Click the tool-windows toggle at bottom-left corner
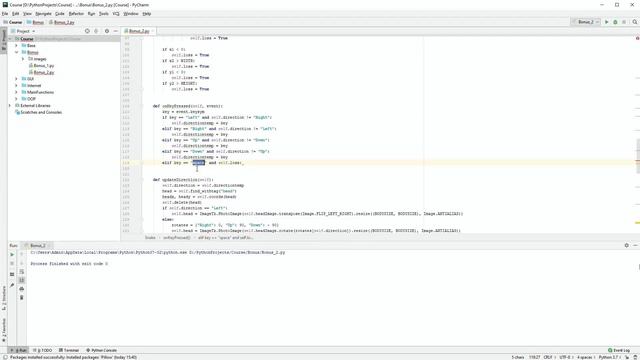The image size is (640, 360). 4,357
